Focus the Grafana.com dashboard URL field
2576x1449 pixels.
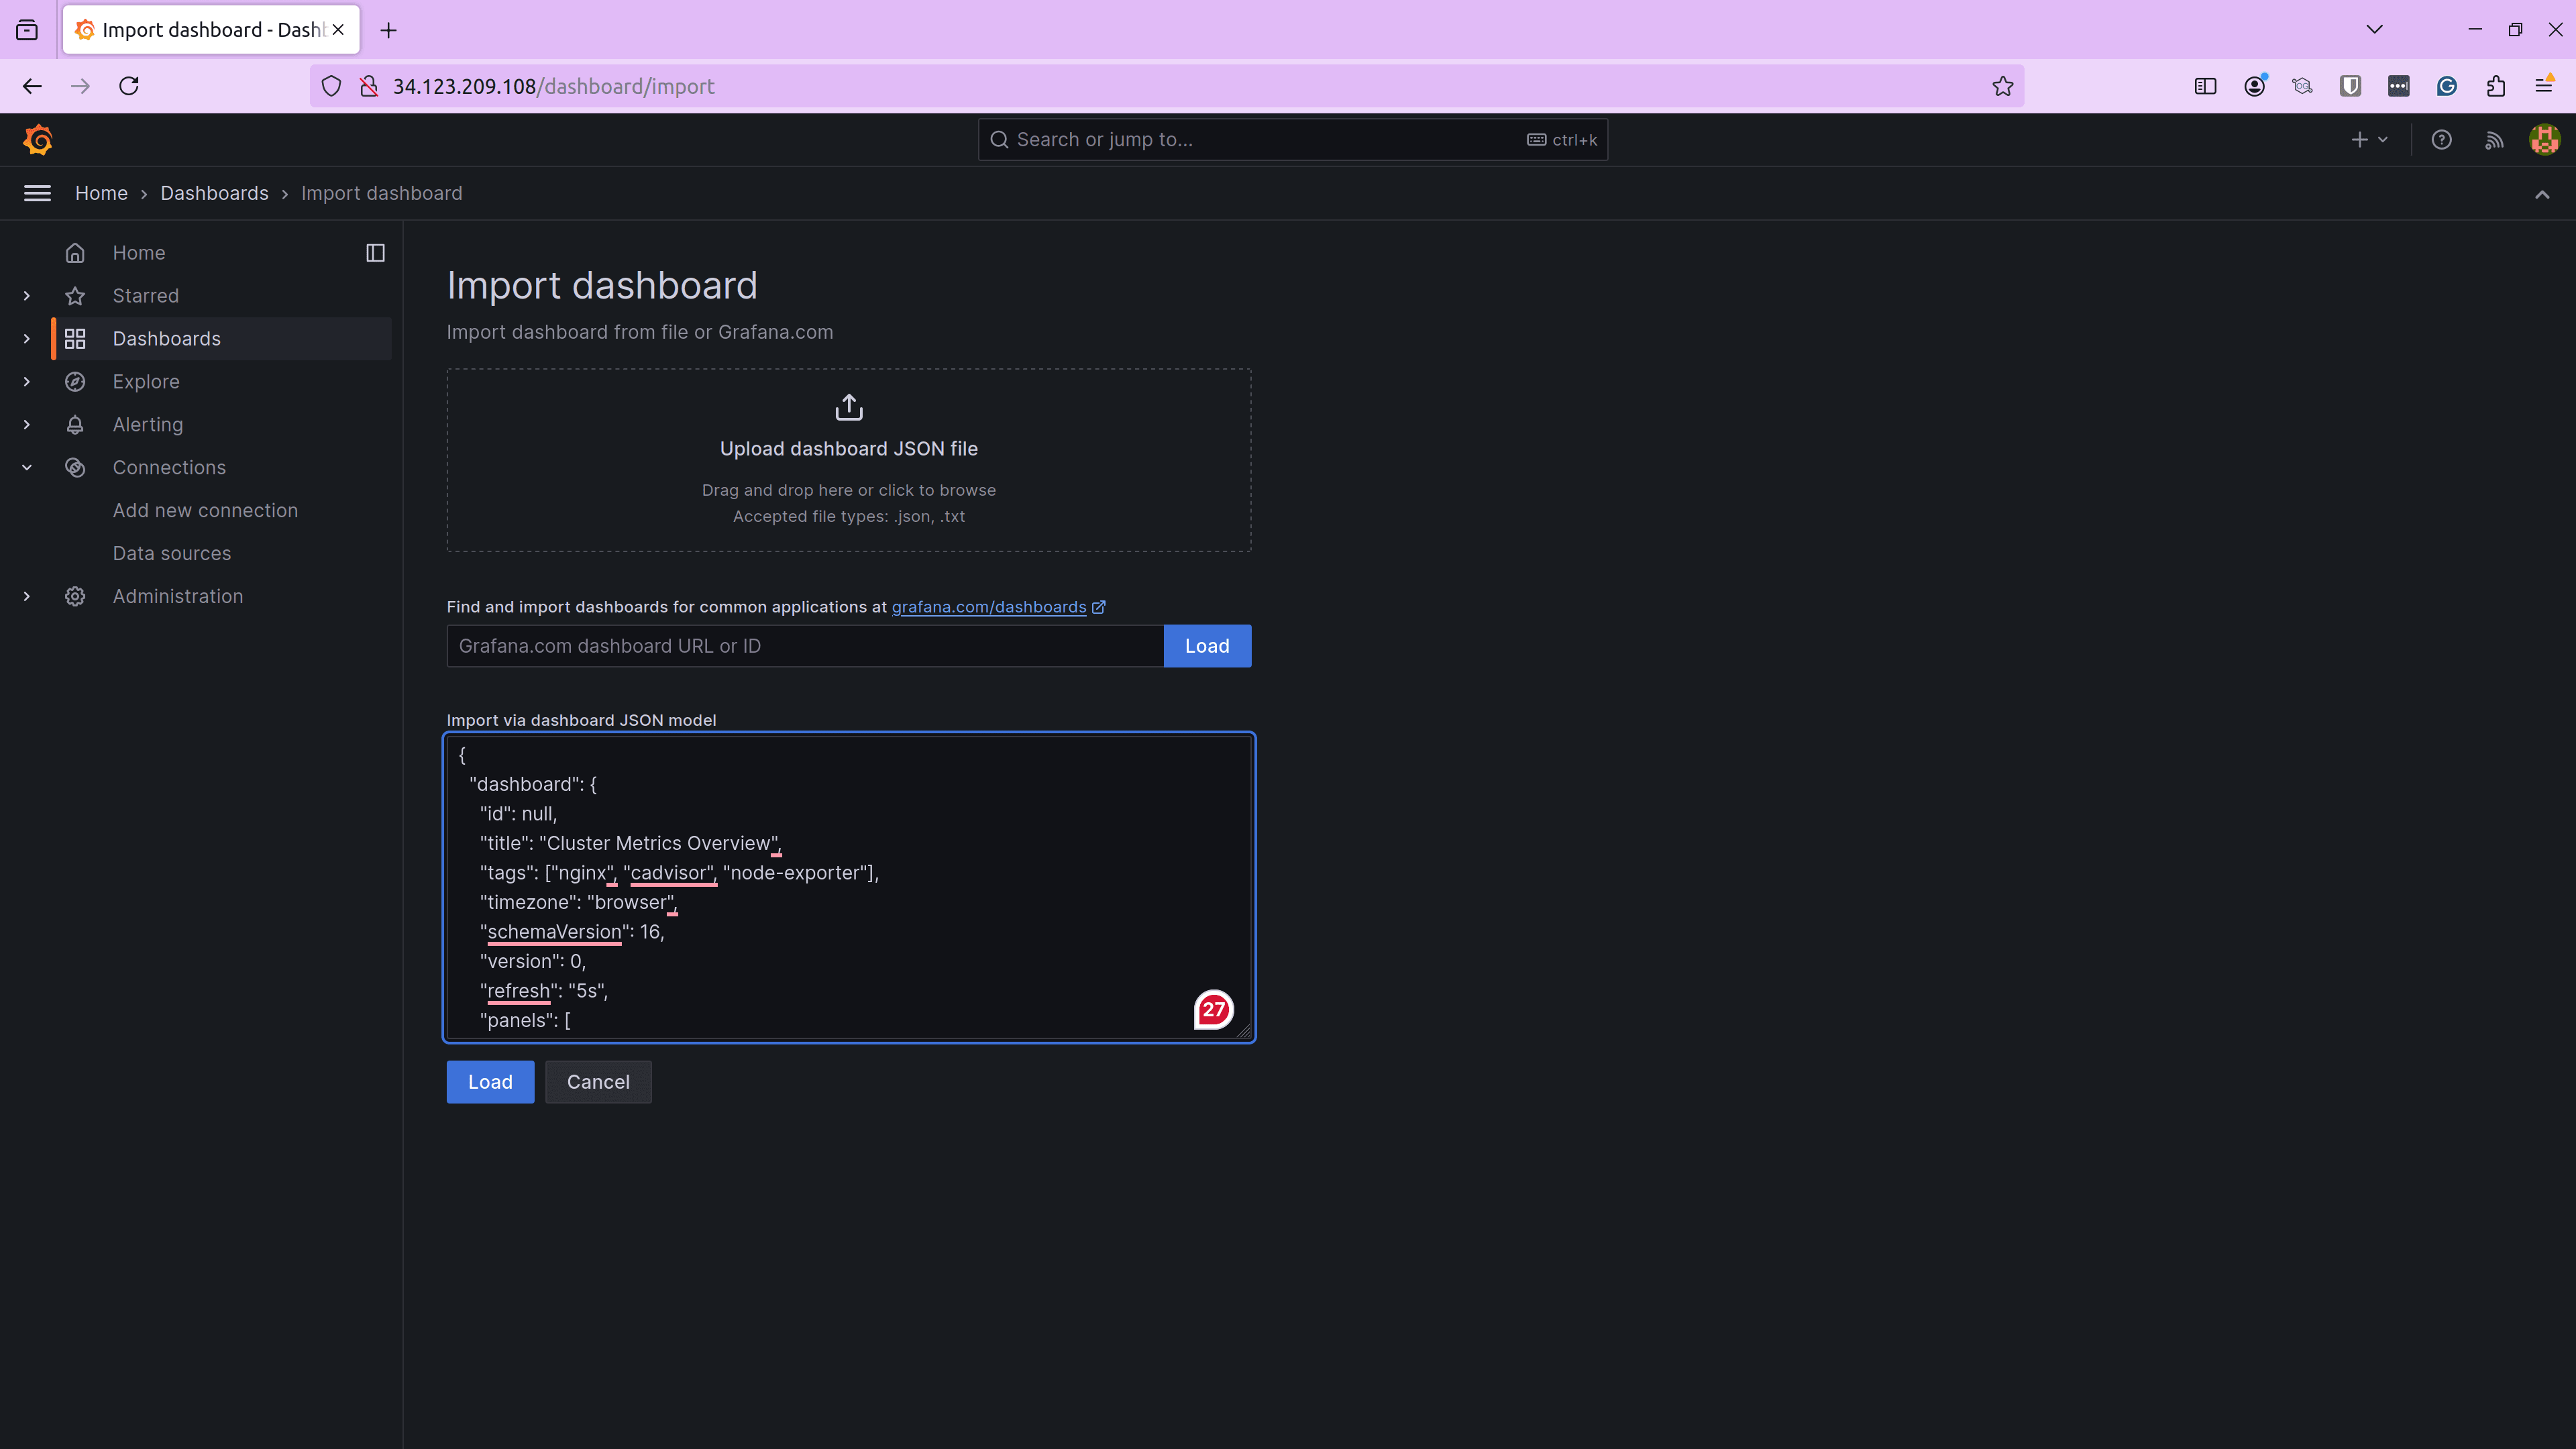[805, 646]
